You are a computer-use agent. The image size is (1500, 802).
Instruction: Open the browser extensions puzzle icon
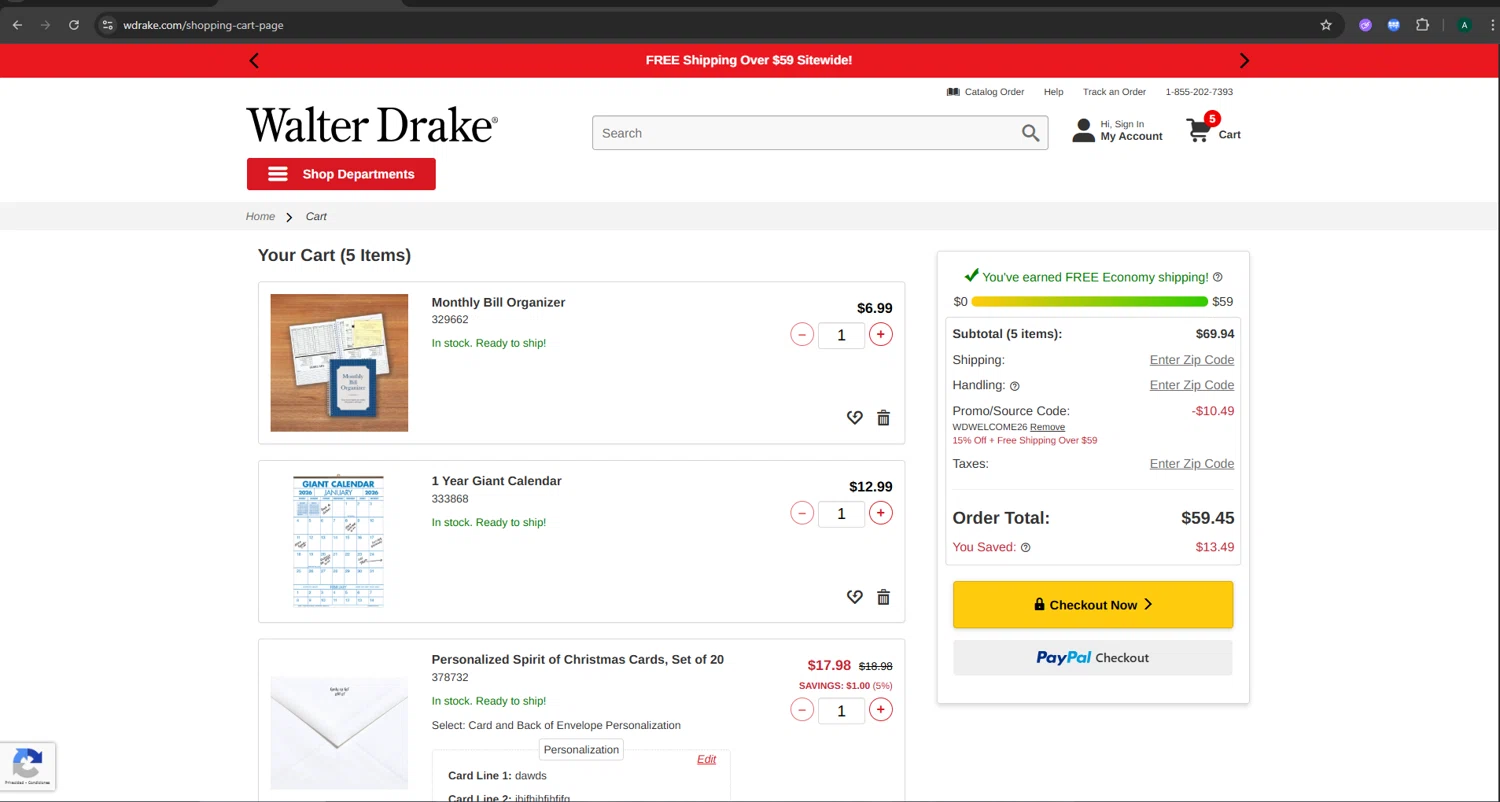[x=1422, y=25]
